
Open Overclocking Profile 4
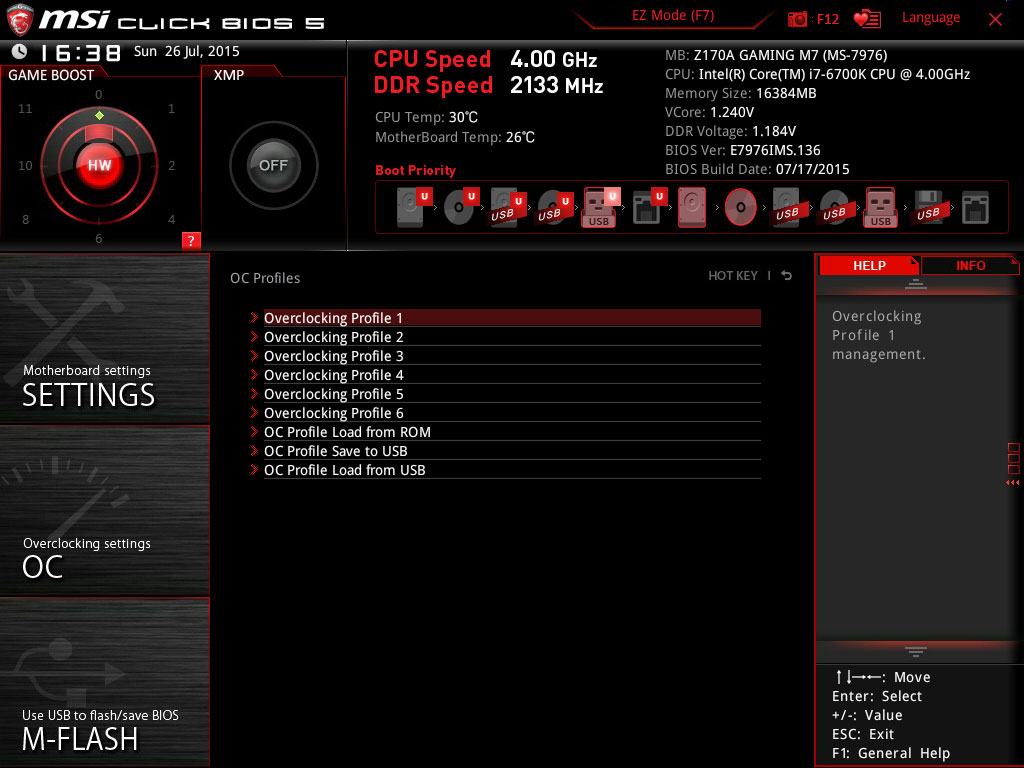point(512,374)
